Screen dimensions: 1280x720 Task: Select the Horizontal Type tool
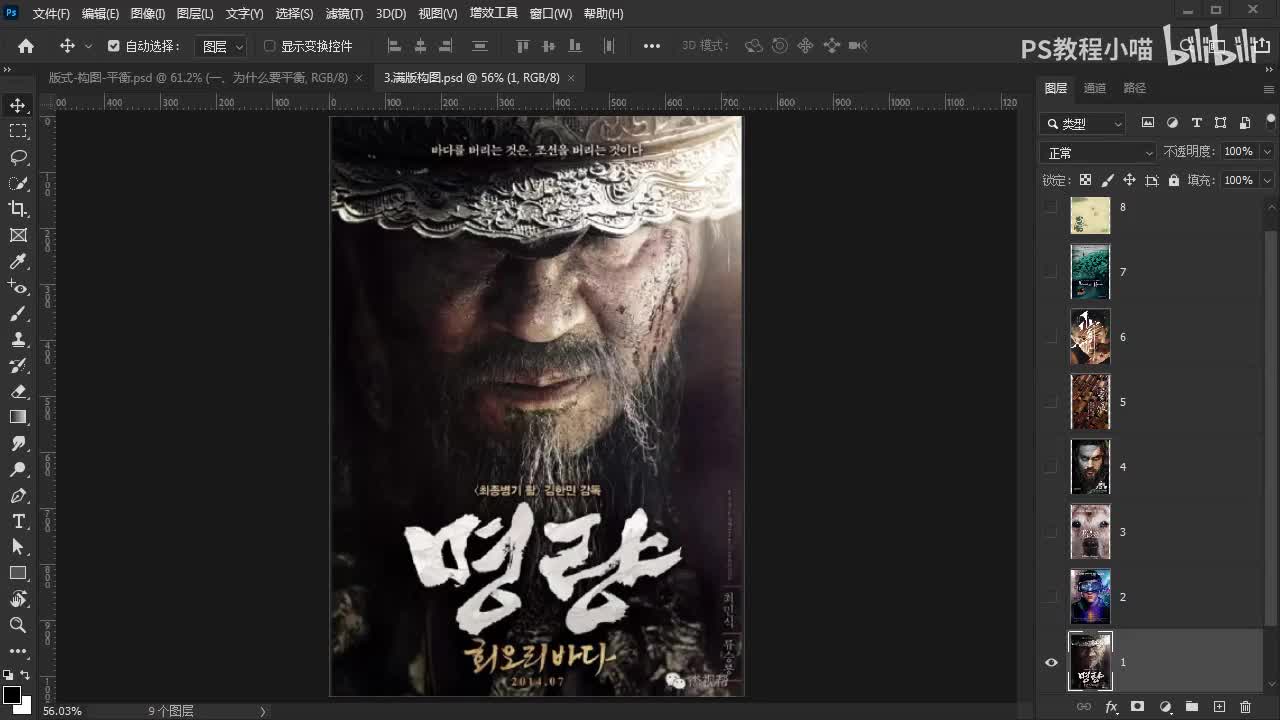(x=18, y=521)
